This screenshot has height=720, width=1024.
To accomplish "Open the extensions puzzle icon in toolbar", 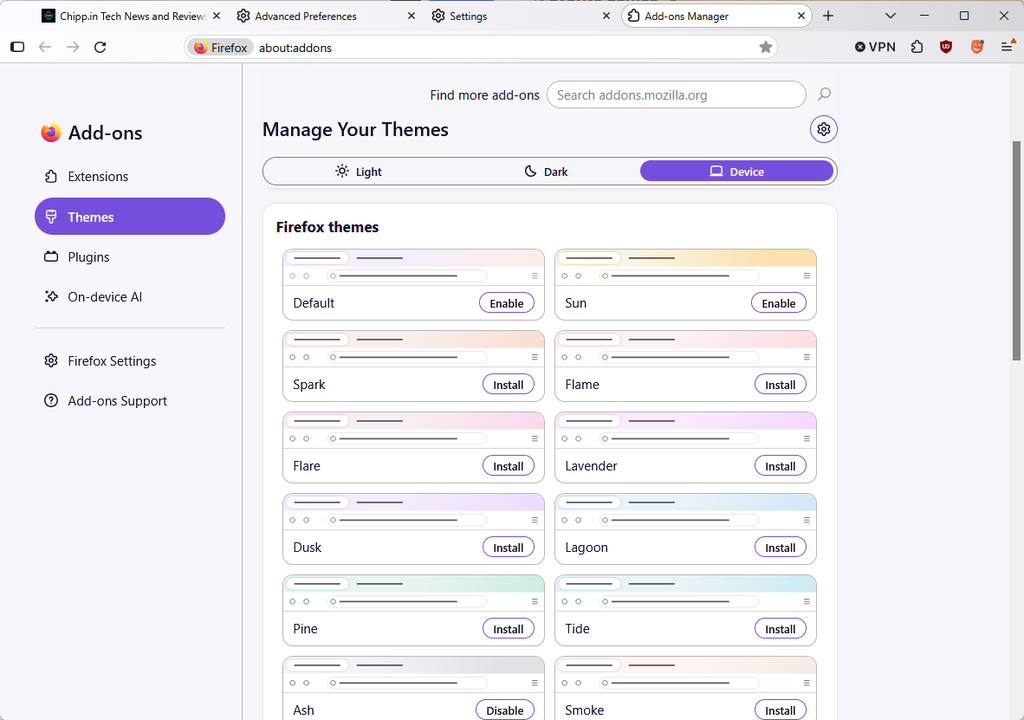I will (x=917, y=47).
